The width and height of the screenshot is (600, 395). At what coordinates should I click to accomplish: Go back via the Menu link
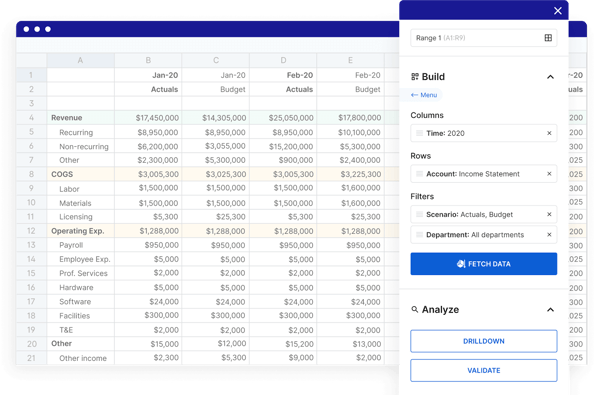[x=424, y=95]
